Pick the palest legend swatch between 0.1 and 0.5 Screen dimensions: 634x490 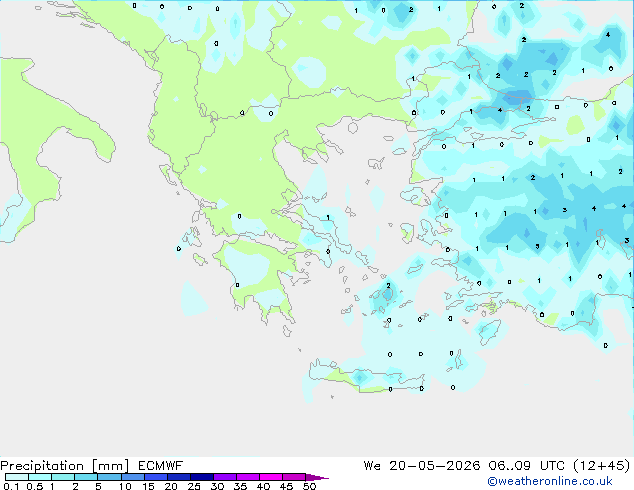click(x=17, y=477)
